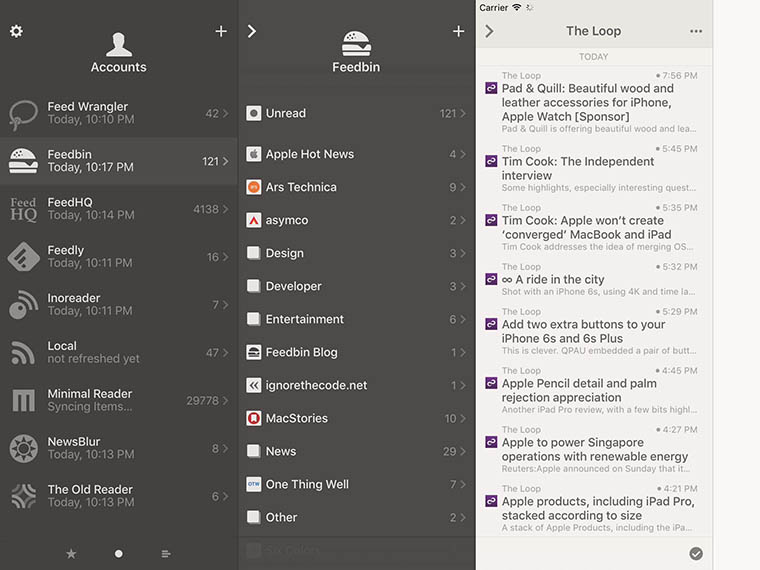The image size is (760, 570).
Task: Open the Entertainment folder
Action: click(356, 319)
